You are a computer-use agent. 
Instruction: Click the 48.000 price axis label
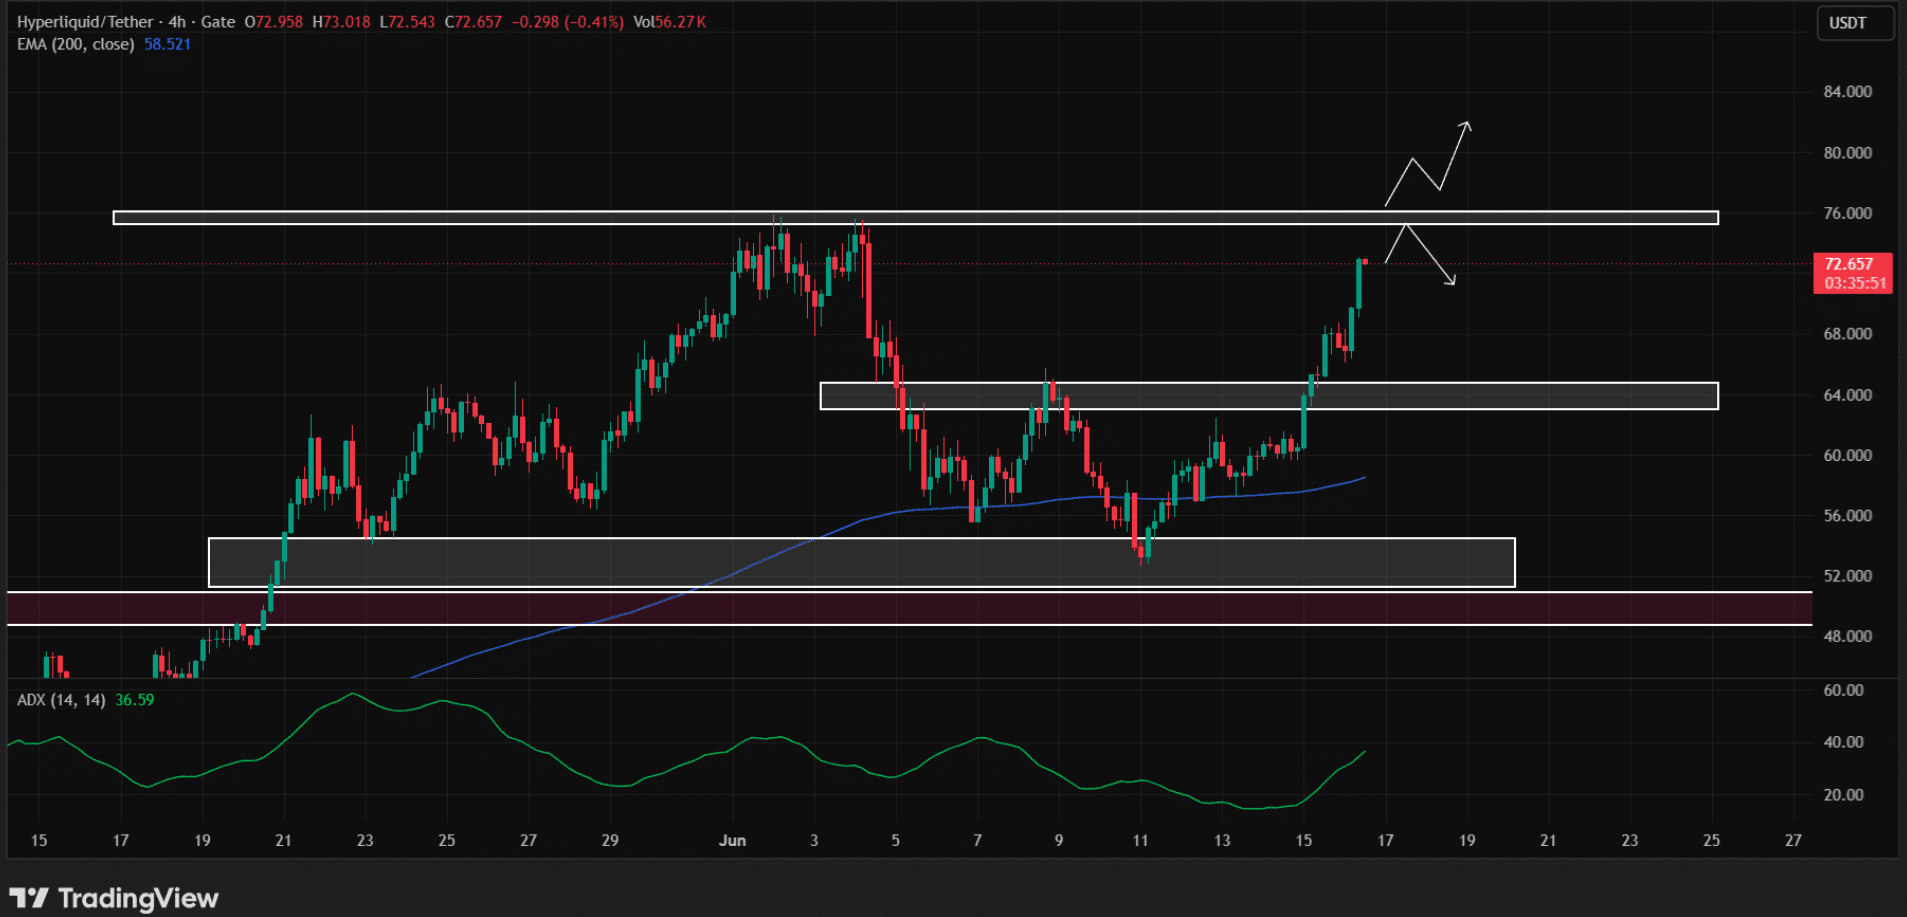pos(1847,636)
